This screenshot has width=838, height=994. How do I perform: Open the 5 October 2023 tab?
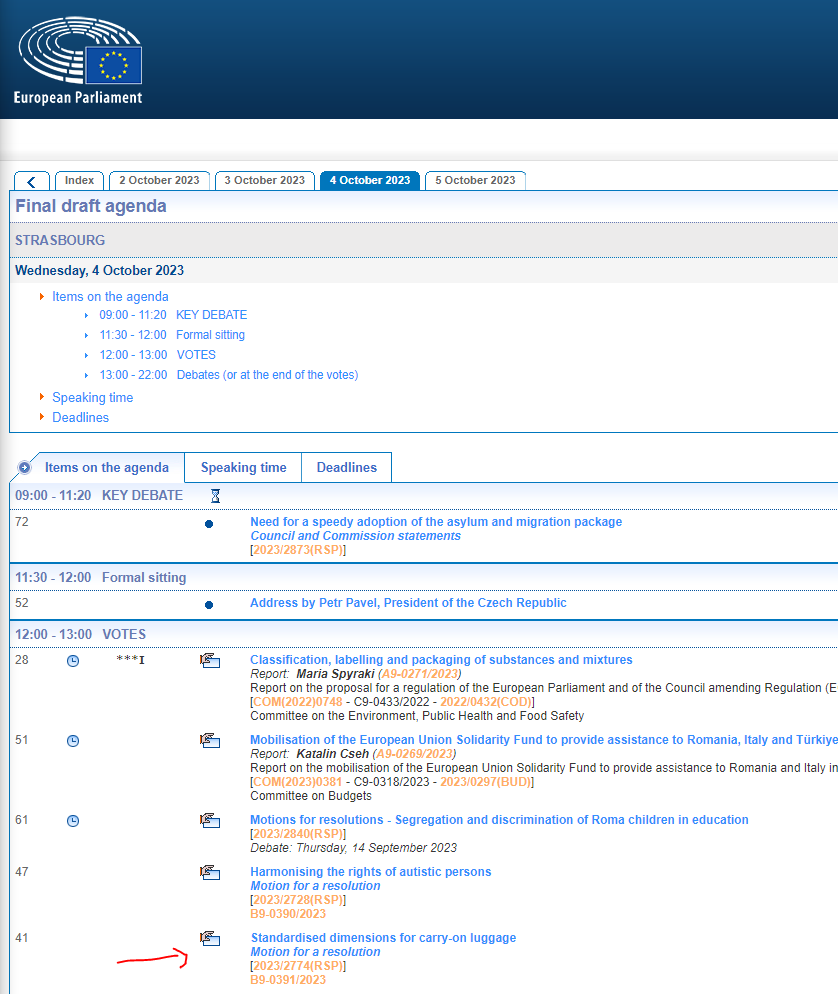coord(475,180)
